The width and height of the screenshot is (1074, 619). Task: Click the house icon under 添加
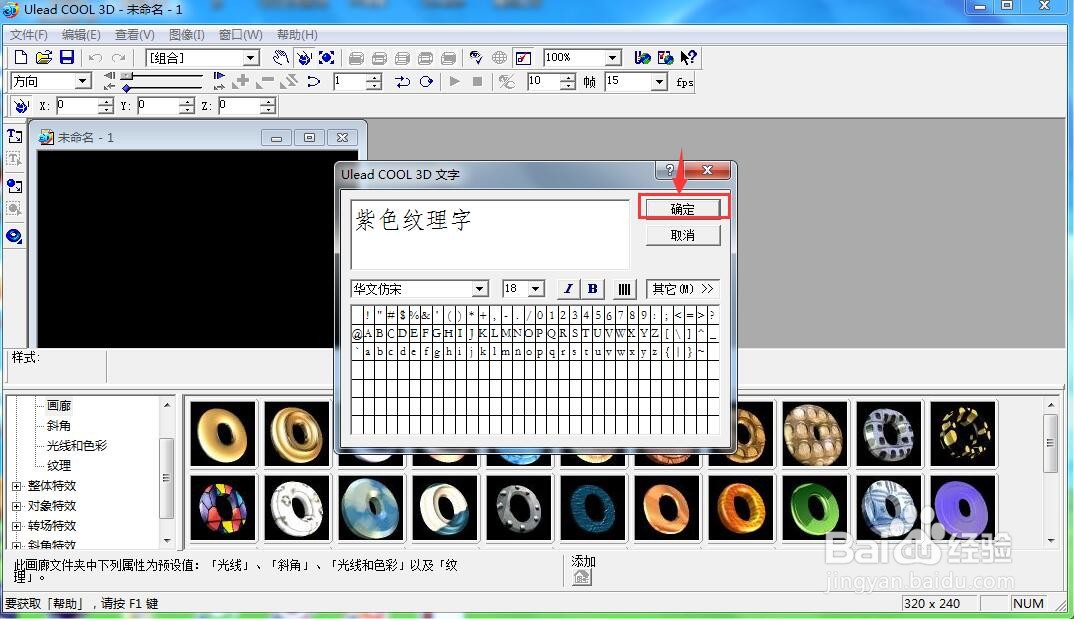click(582, 578)
